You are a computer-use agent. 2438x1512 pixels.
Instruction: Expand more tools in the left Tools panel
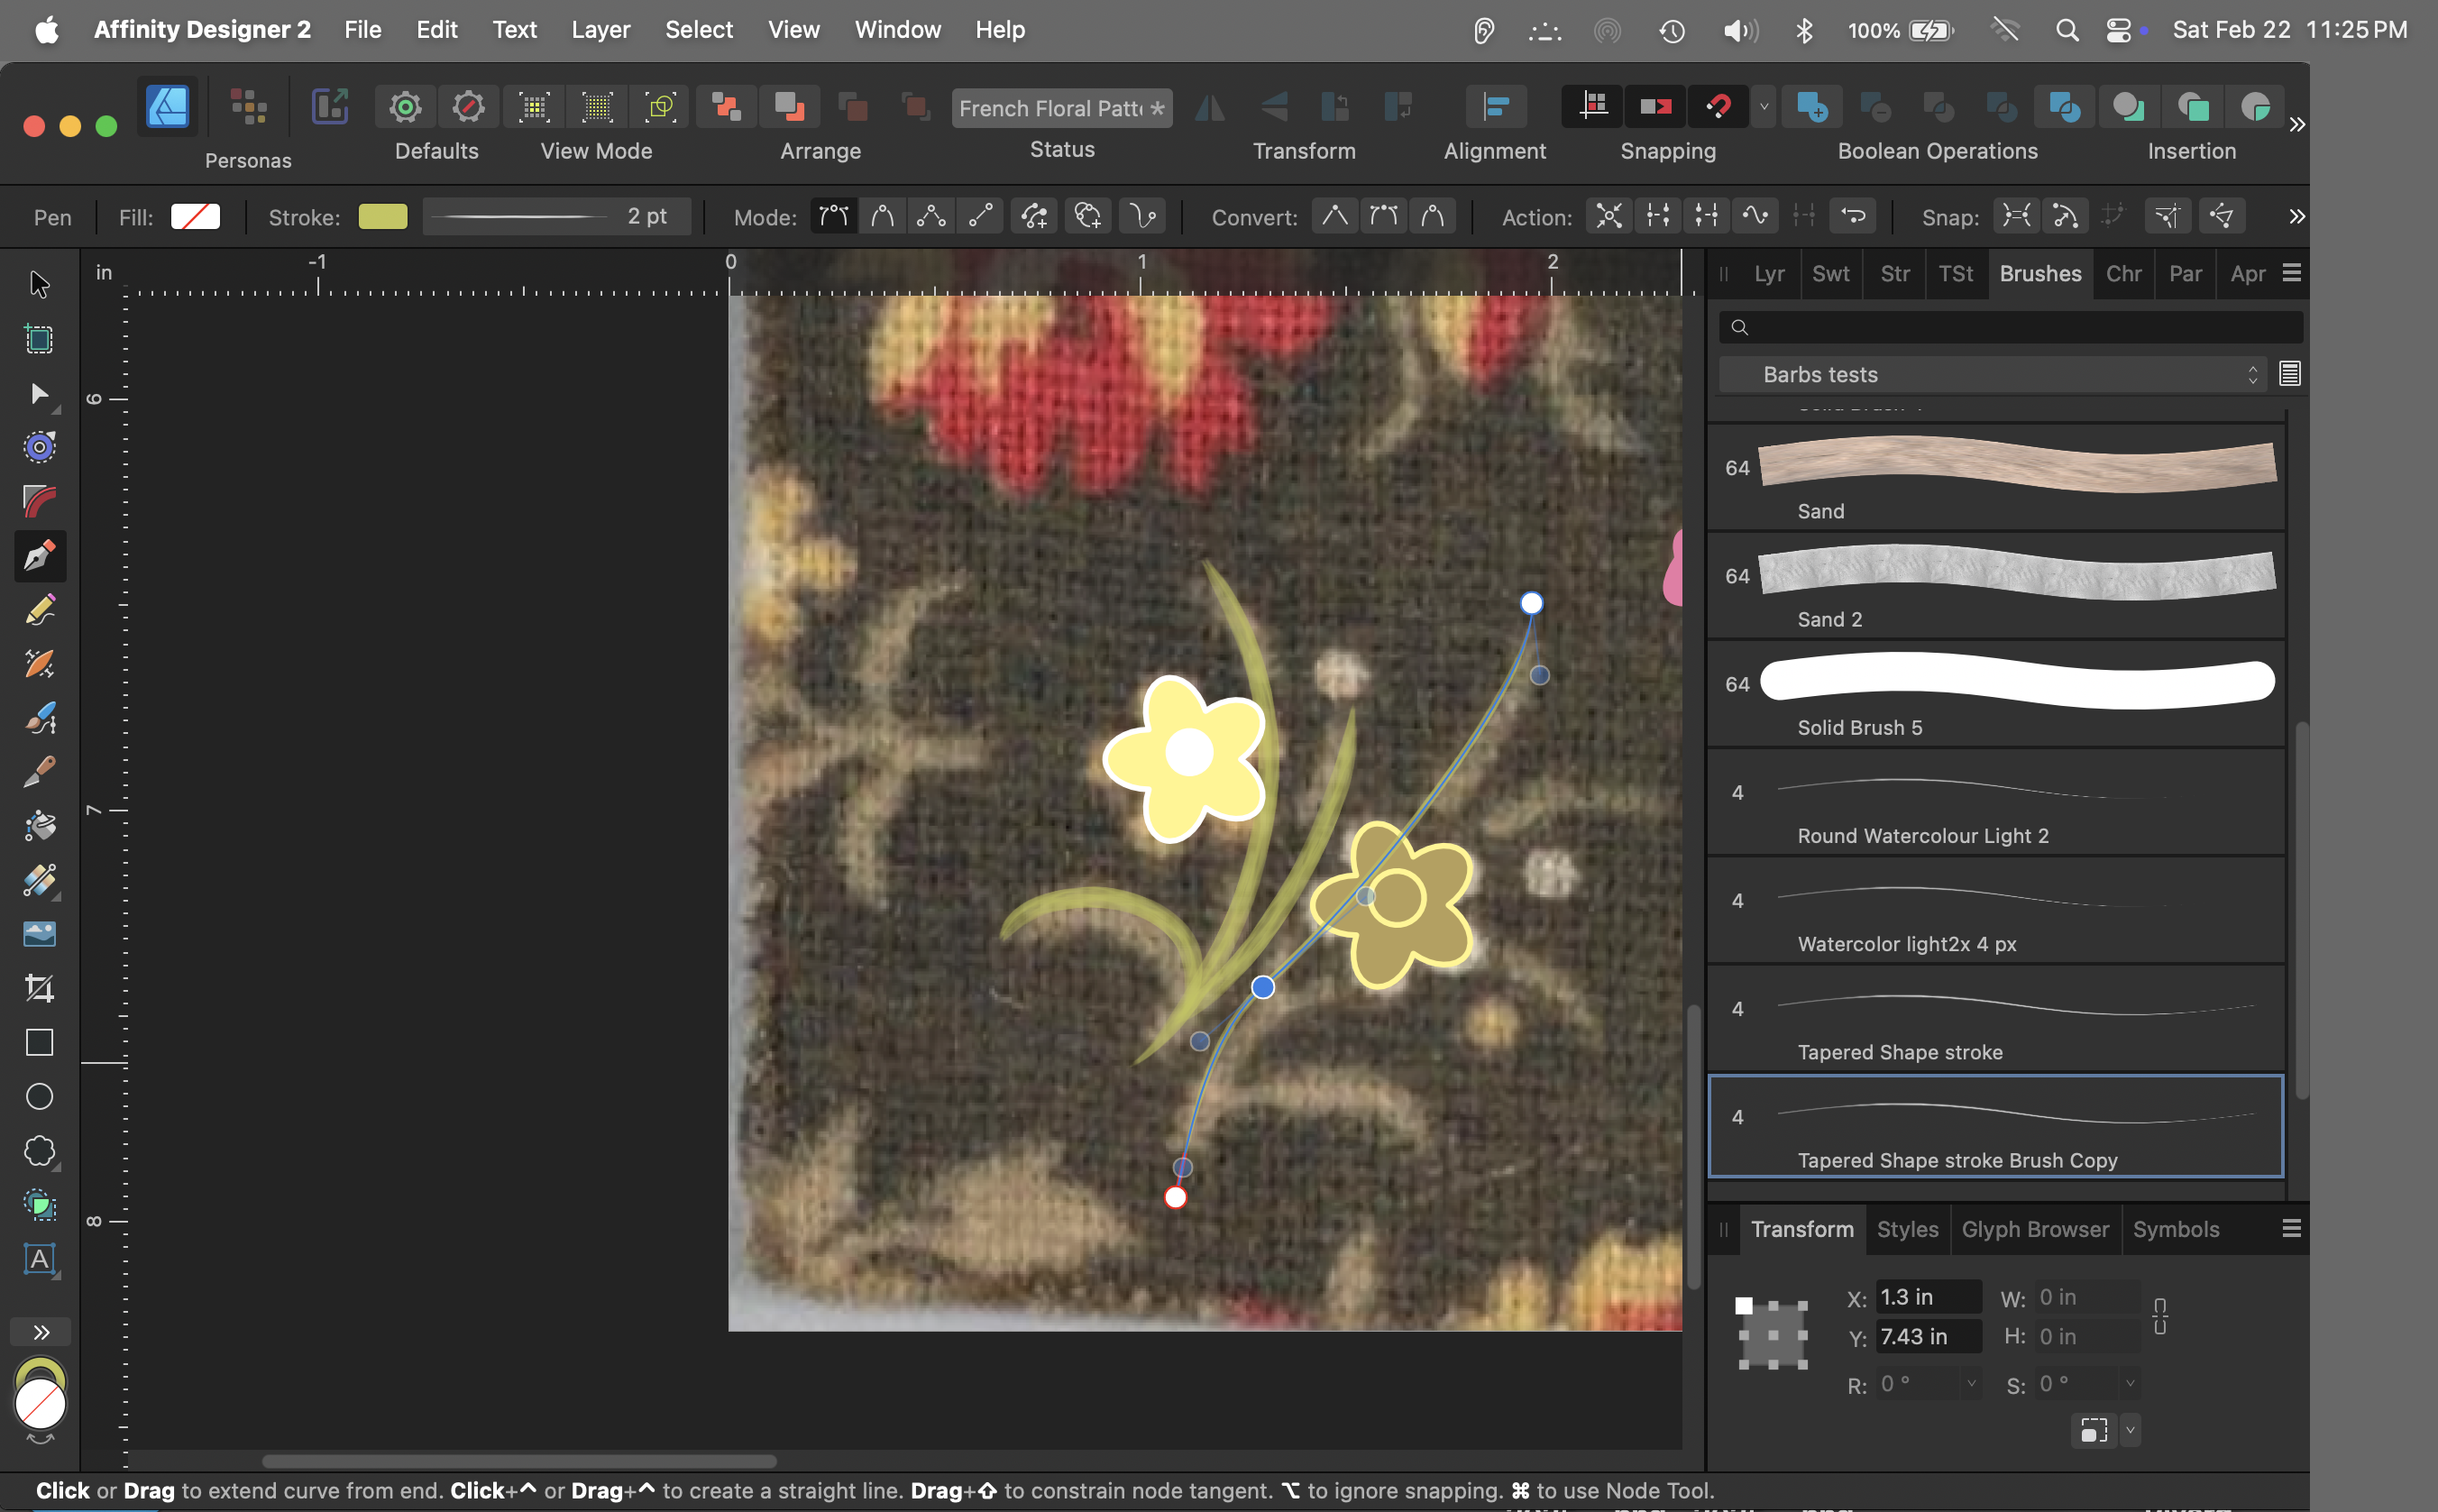(x=40, y=1332)
